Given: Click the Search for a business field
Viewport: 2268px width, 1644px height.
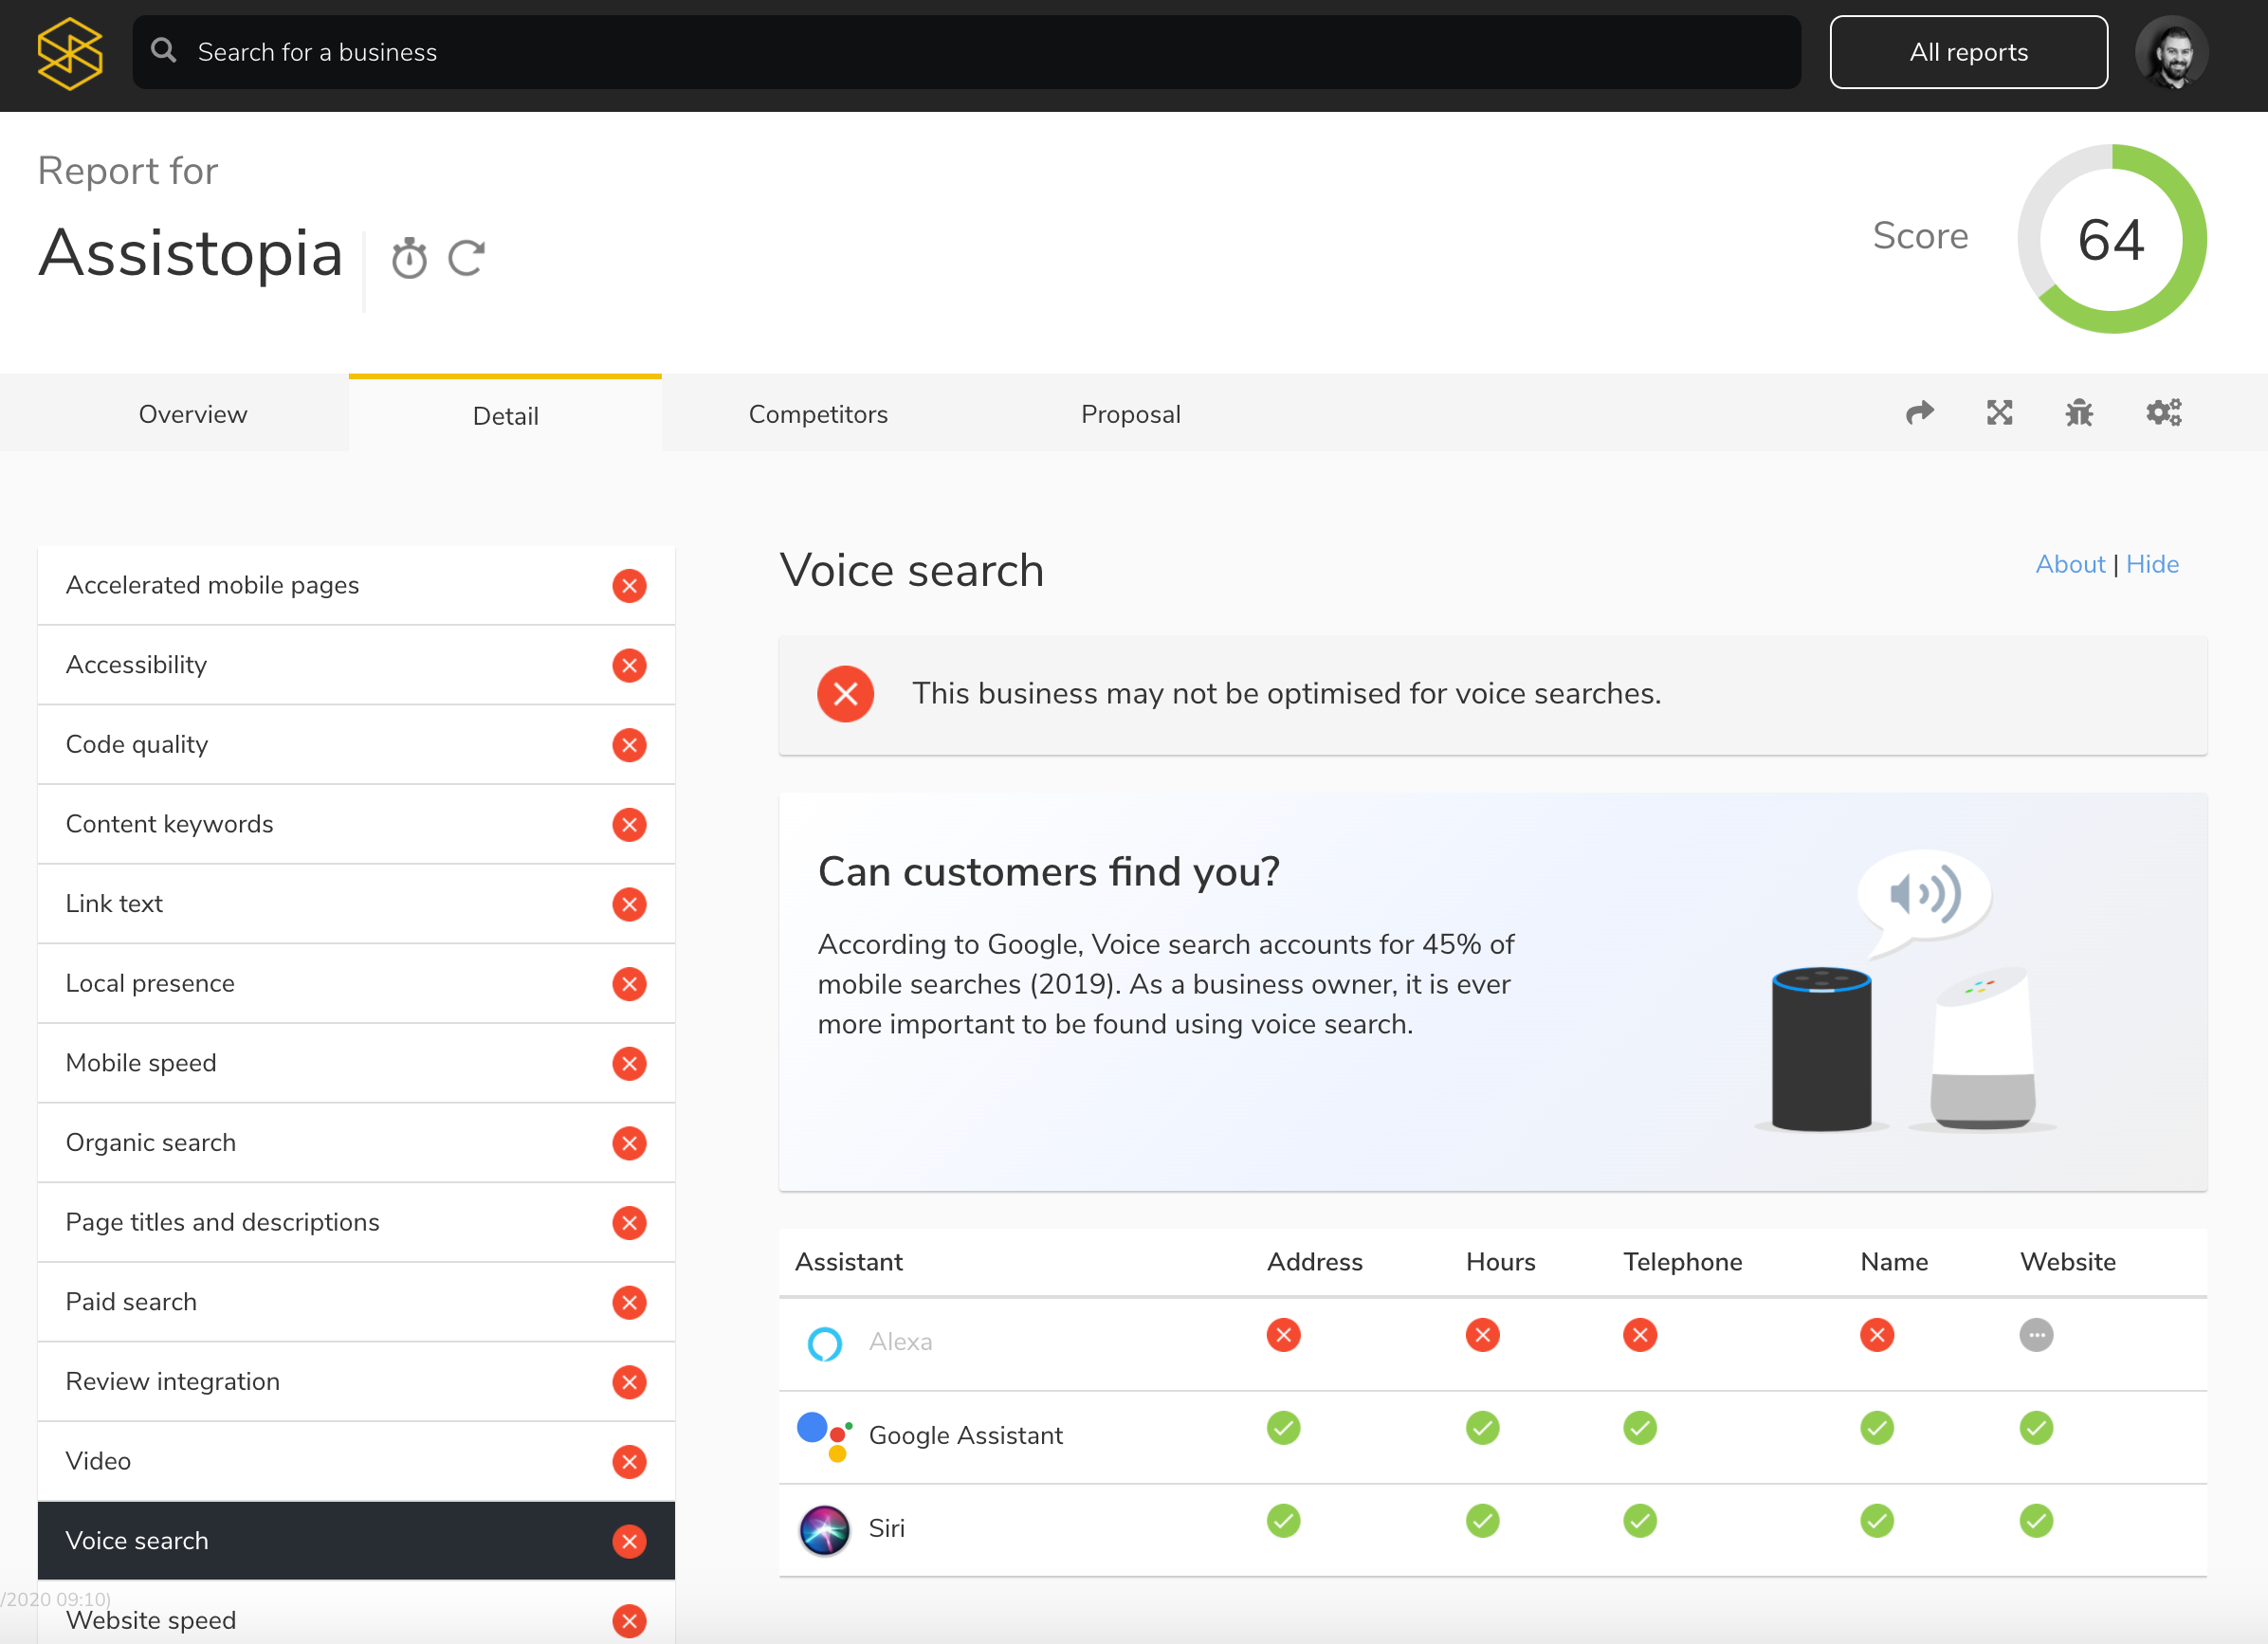Looking at the screenshot, I should (x=965, y=52).
